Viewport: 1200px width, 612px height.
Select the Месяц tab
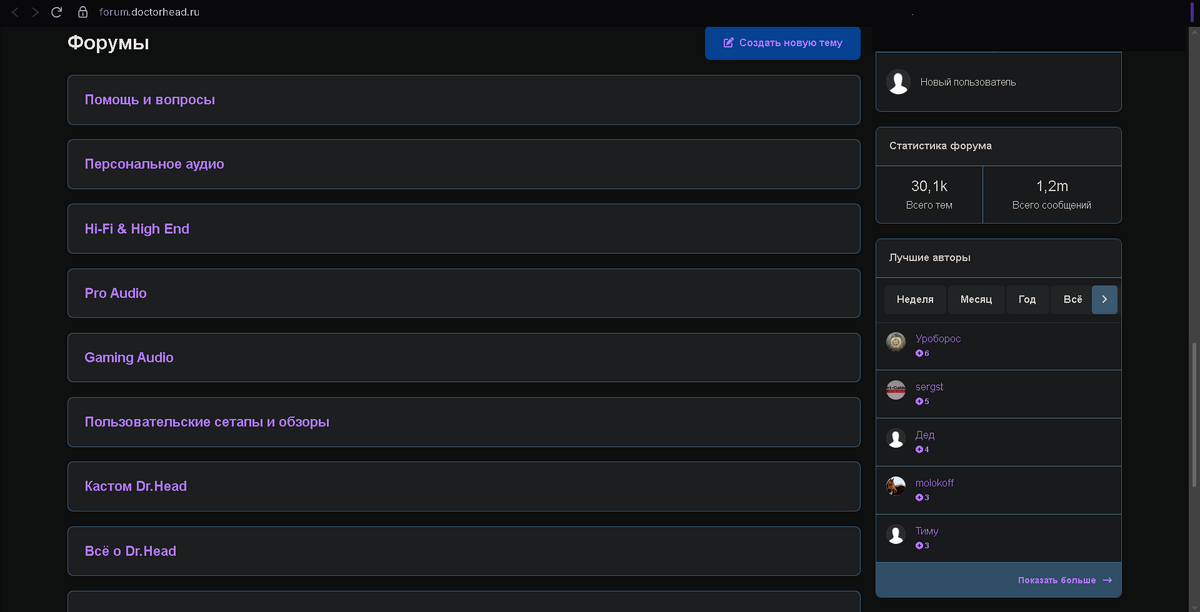(x=976, y=299)
